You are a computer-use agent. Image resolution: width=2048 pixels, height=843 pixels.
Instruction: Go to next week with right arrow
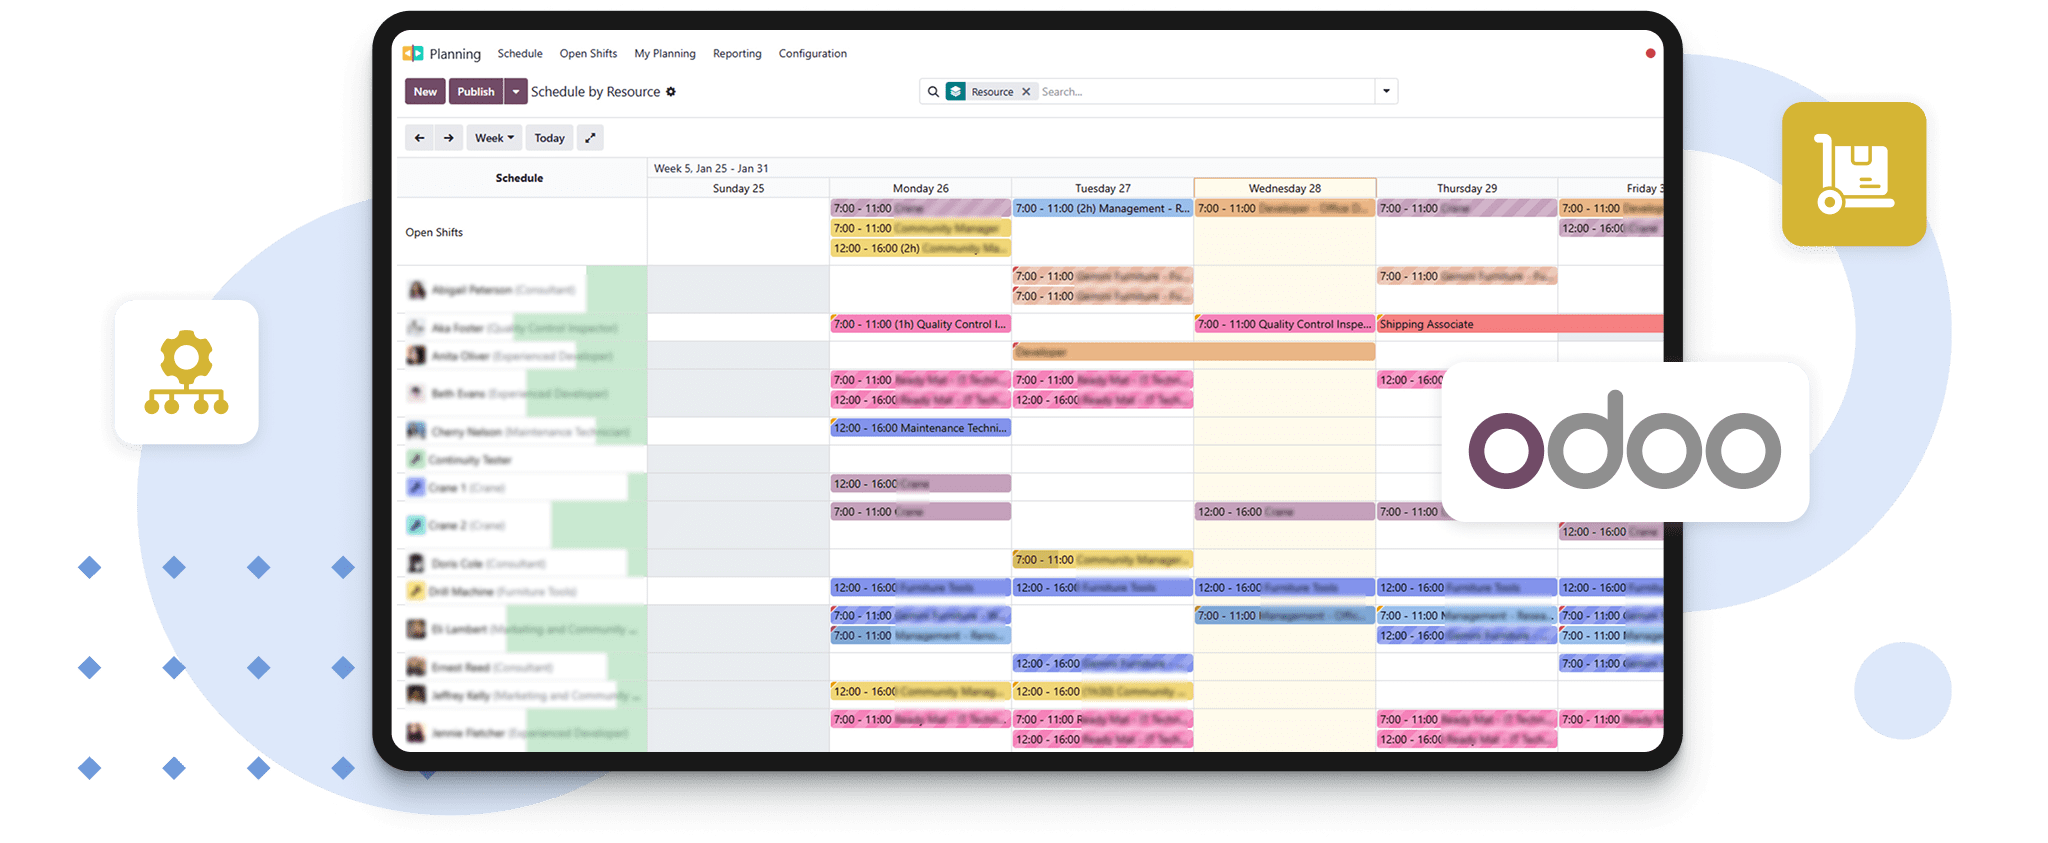(x=449, y=138)
